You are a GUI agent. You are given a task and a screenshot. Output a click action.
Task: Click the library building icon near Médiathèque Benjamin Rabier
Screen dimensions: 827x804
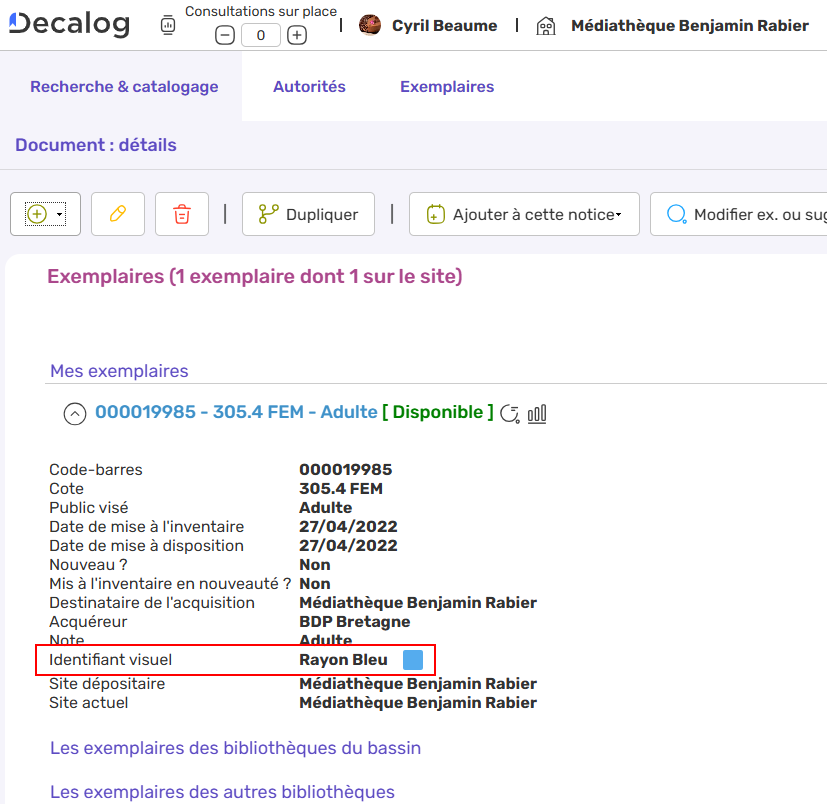(x=545, y=24)
